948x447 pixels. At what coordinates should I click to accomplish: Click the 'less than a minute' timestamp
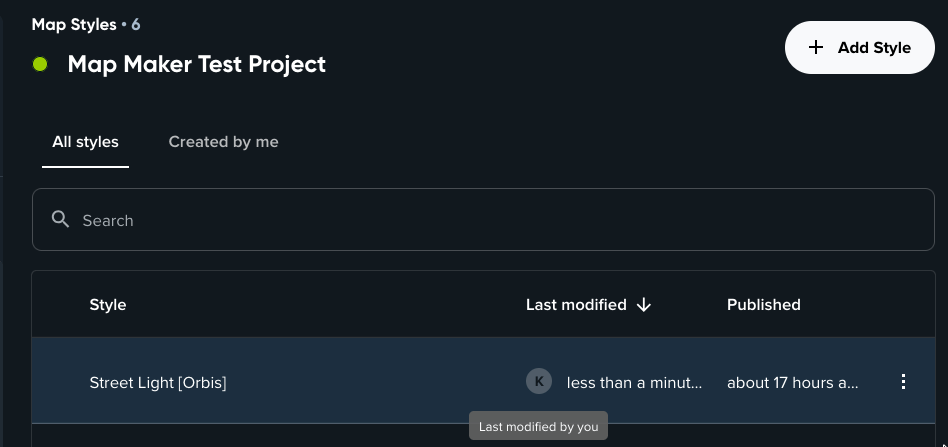pyautogui.click(x=634, y=382)
